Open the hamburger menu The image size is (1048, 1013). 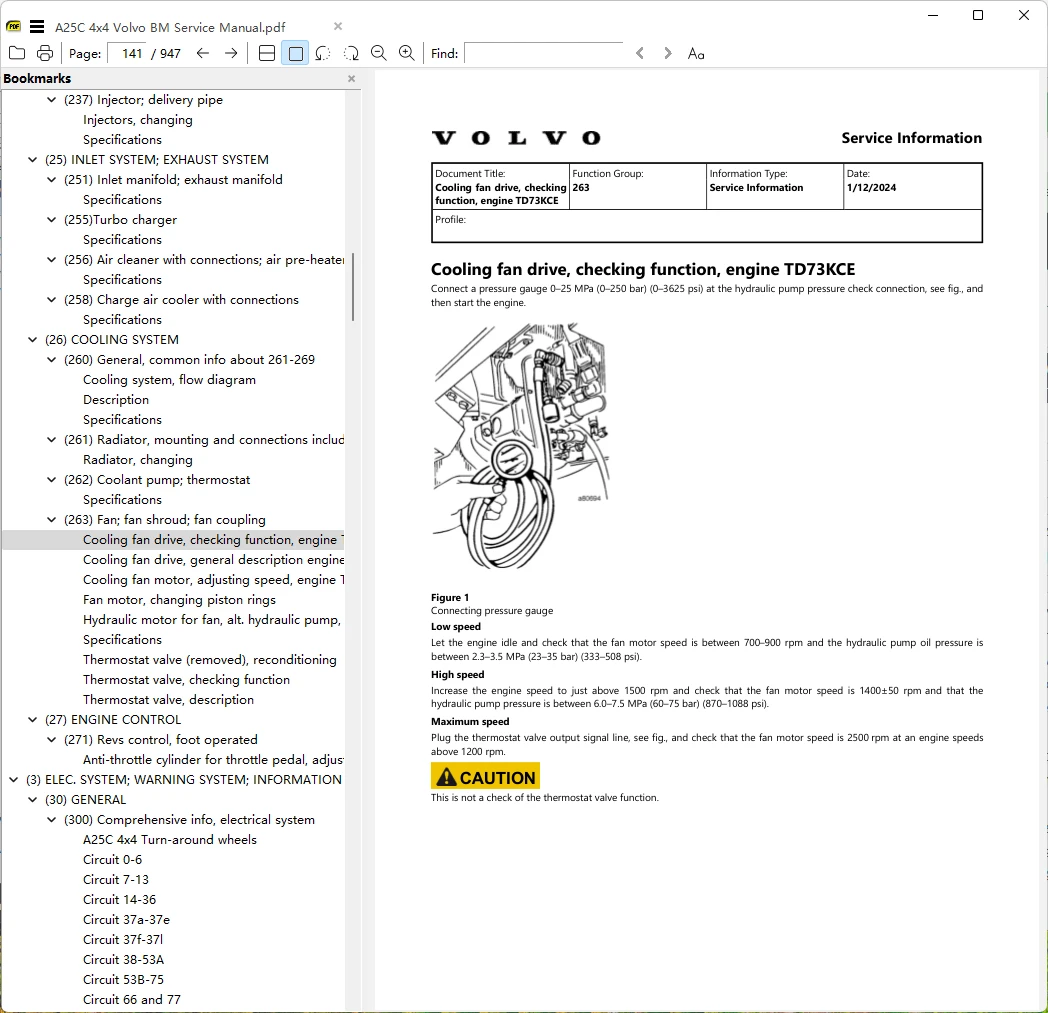point(37,27)
